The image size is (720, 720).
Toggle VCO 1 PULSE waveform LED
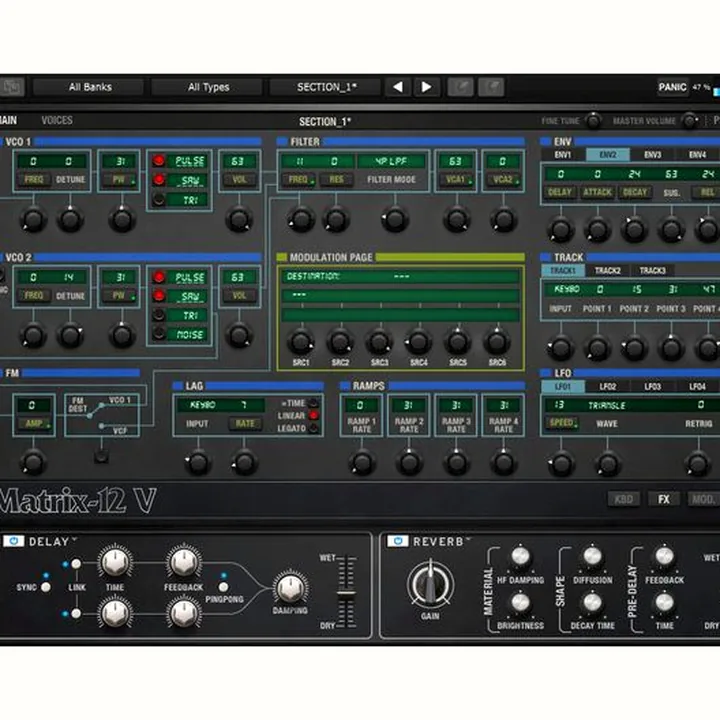point(159,160)
